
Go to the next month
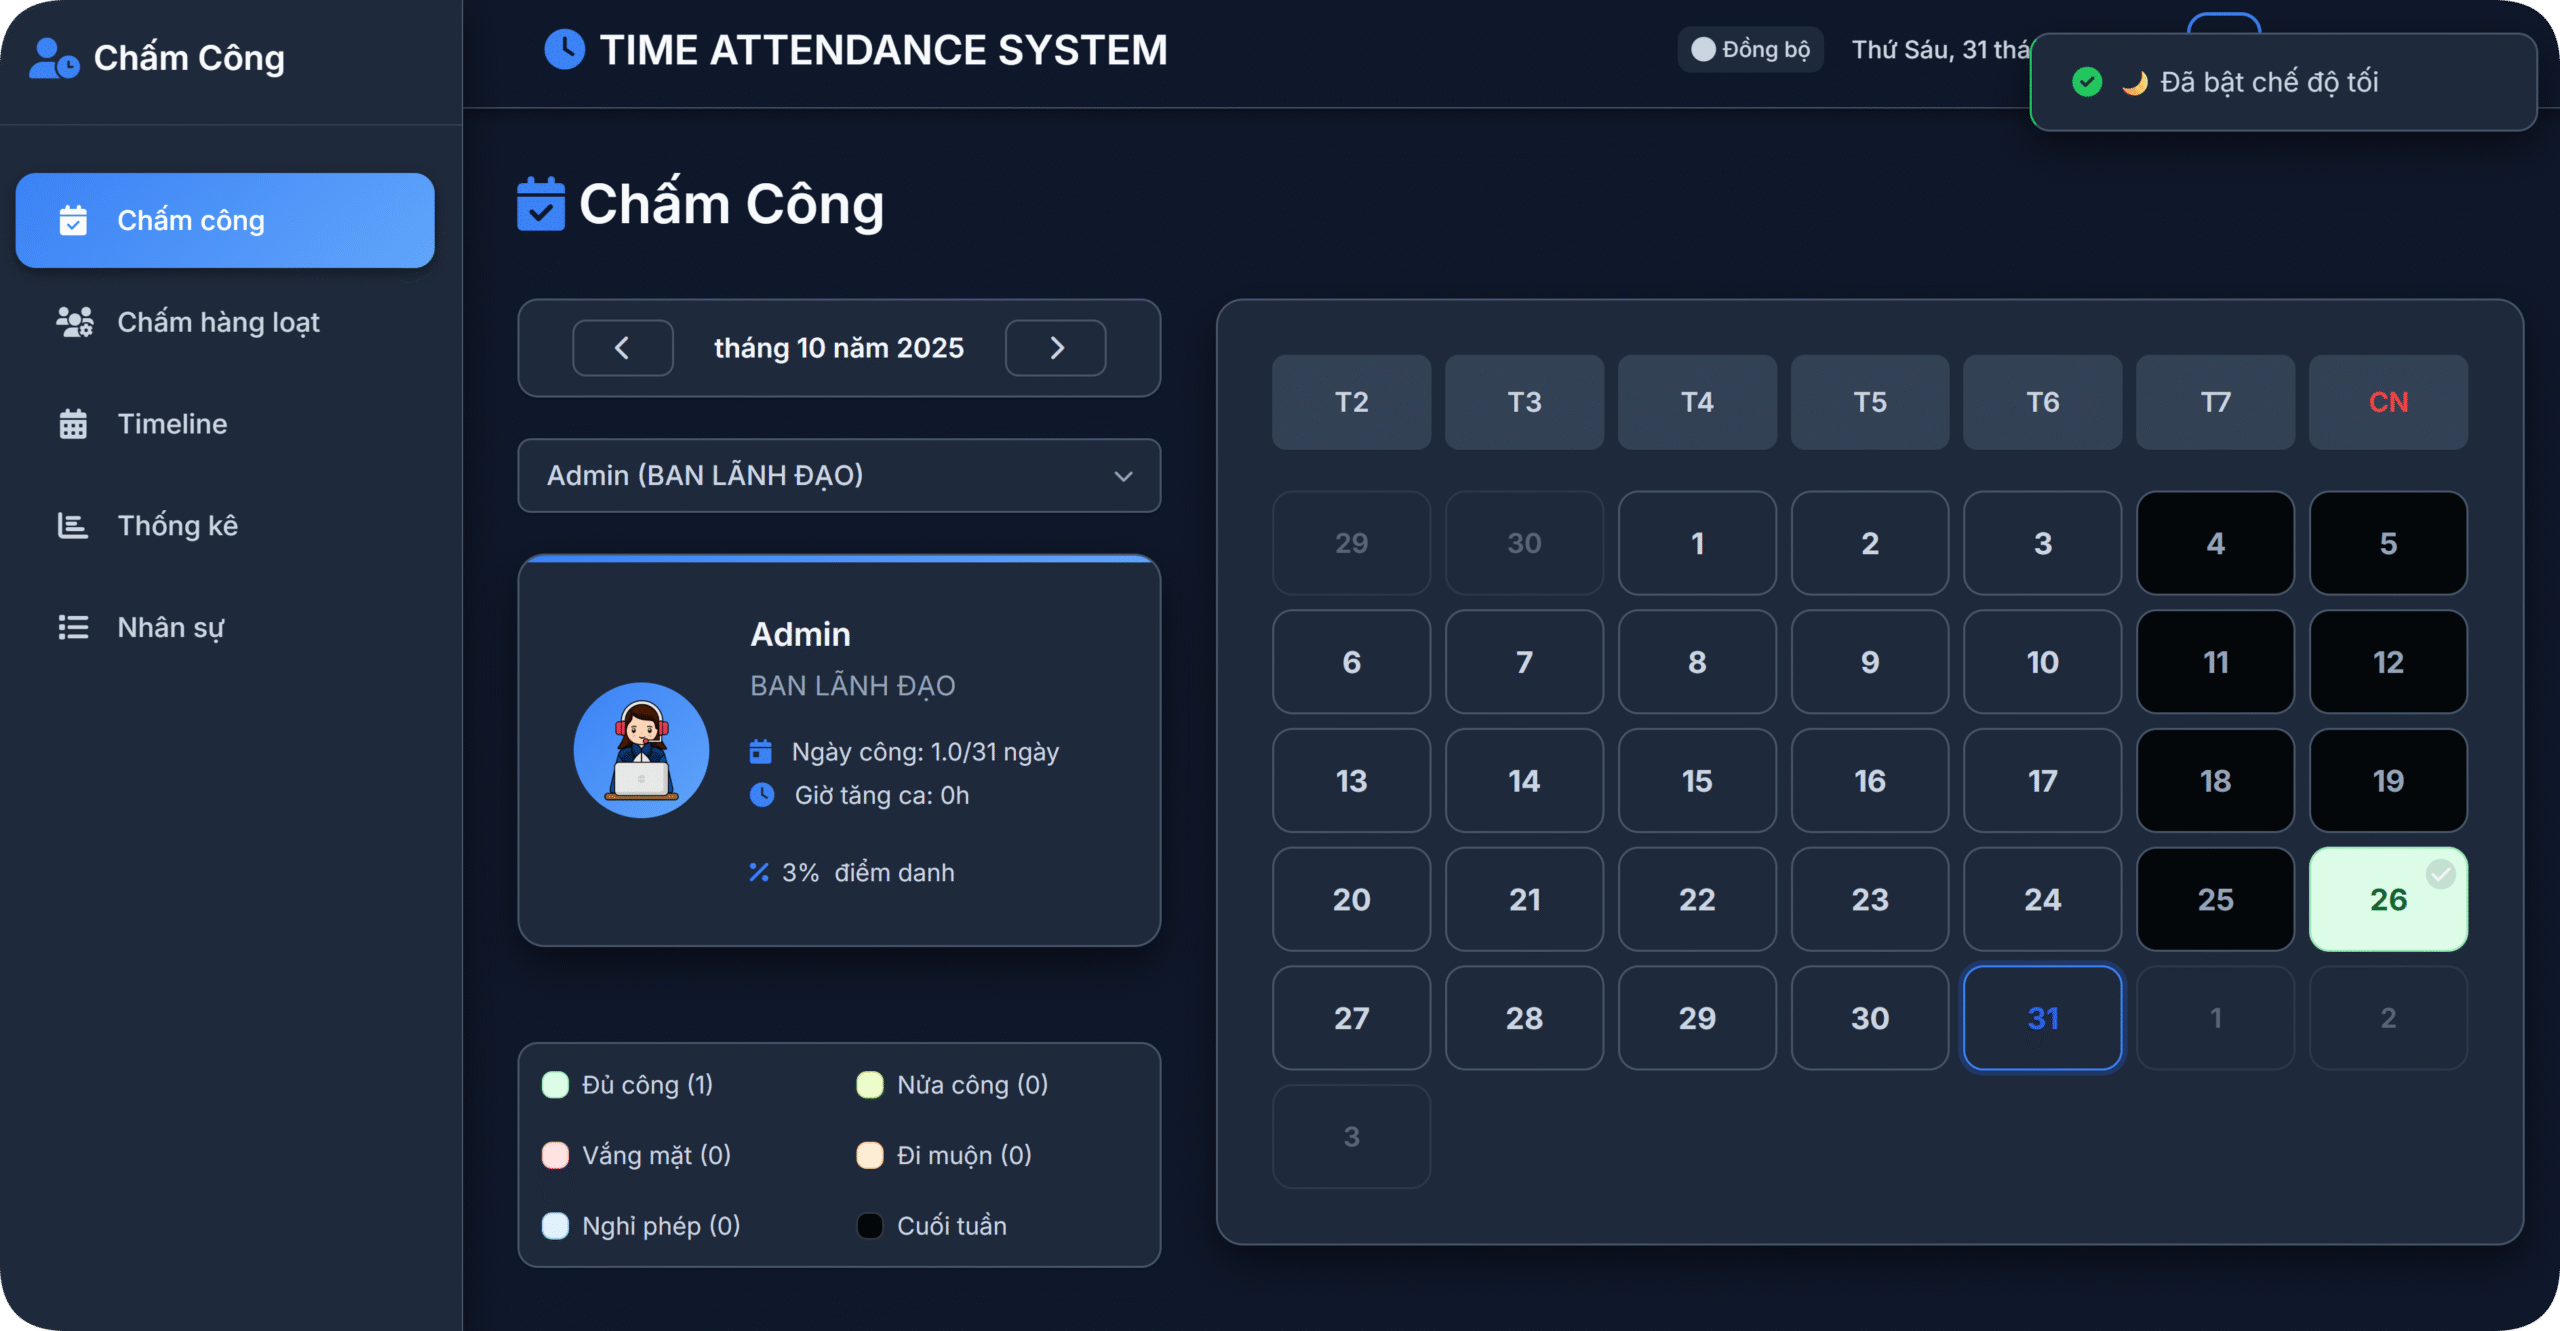point(1056,348)
